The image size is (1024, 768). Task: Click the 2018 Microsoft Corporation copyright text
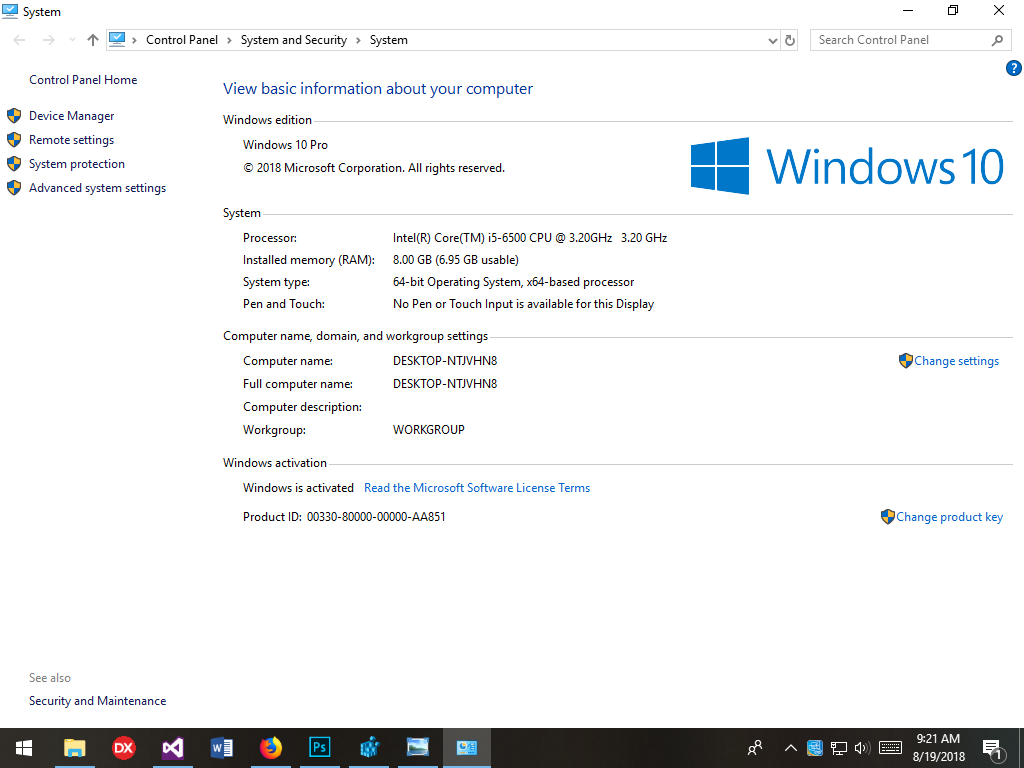pyautogui.click(x=374, y=168)
